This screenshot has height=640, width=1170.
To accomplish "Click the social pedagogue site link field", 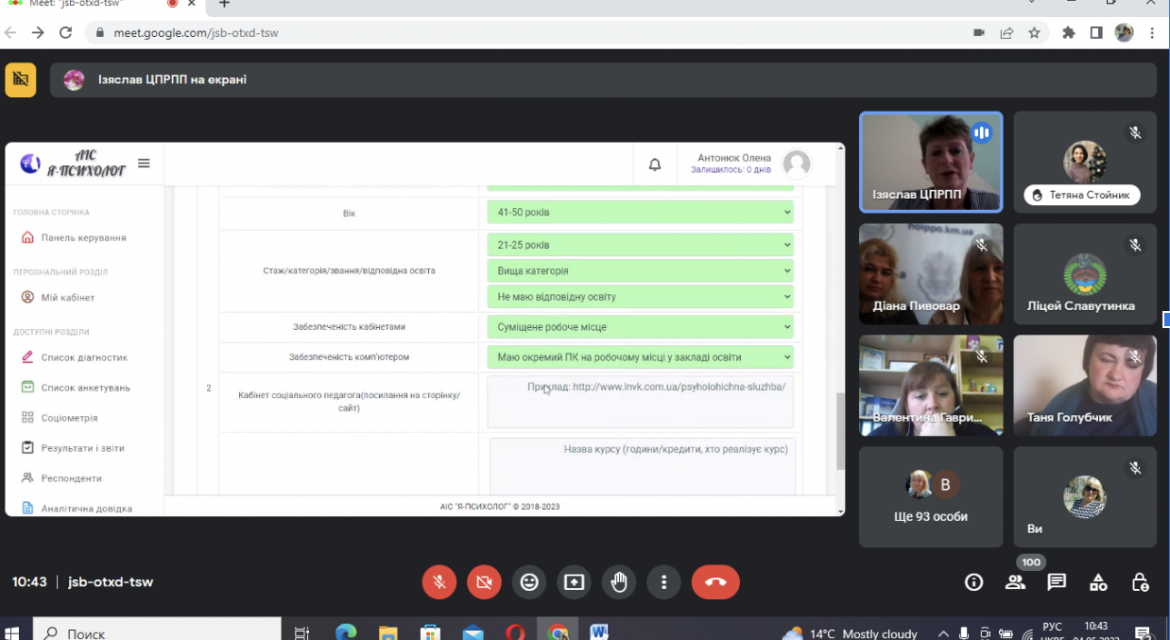I will pyautogui.click(x=640, y=401).
